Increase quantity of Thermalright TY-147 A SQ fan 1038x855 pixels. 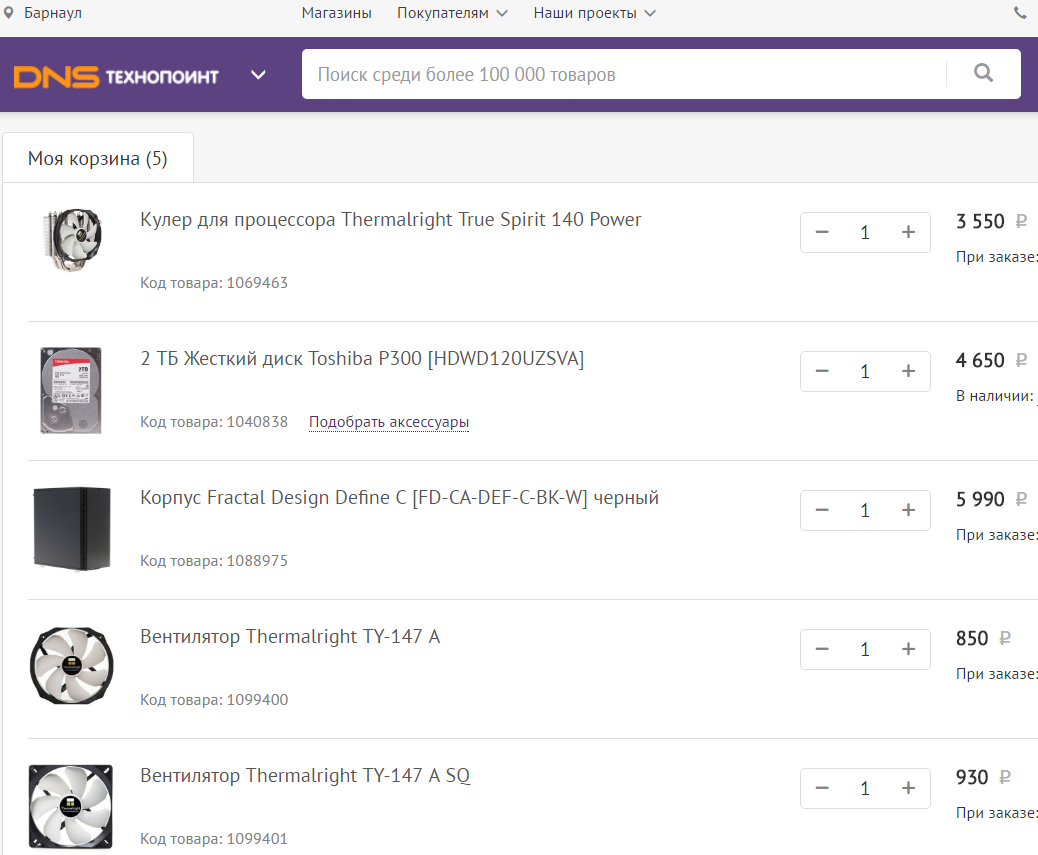click(908, 788)
